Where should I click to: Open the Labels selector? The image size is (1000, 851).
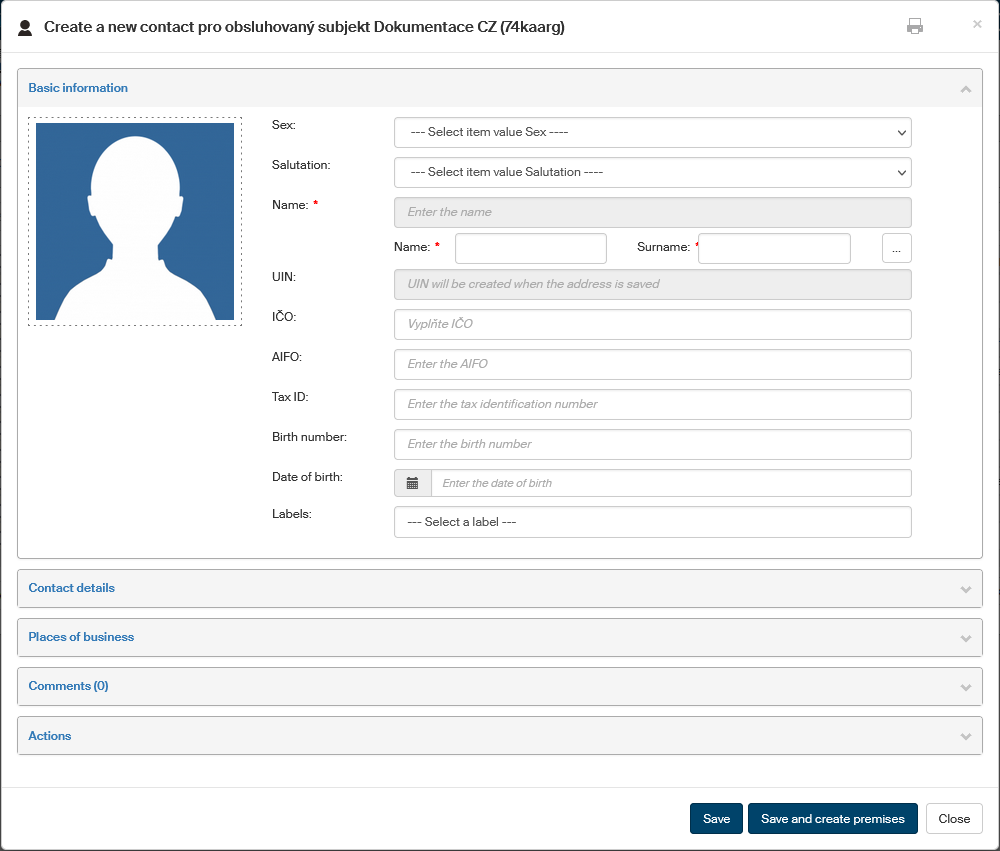652,522
